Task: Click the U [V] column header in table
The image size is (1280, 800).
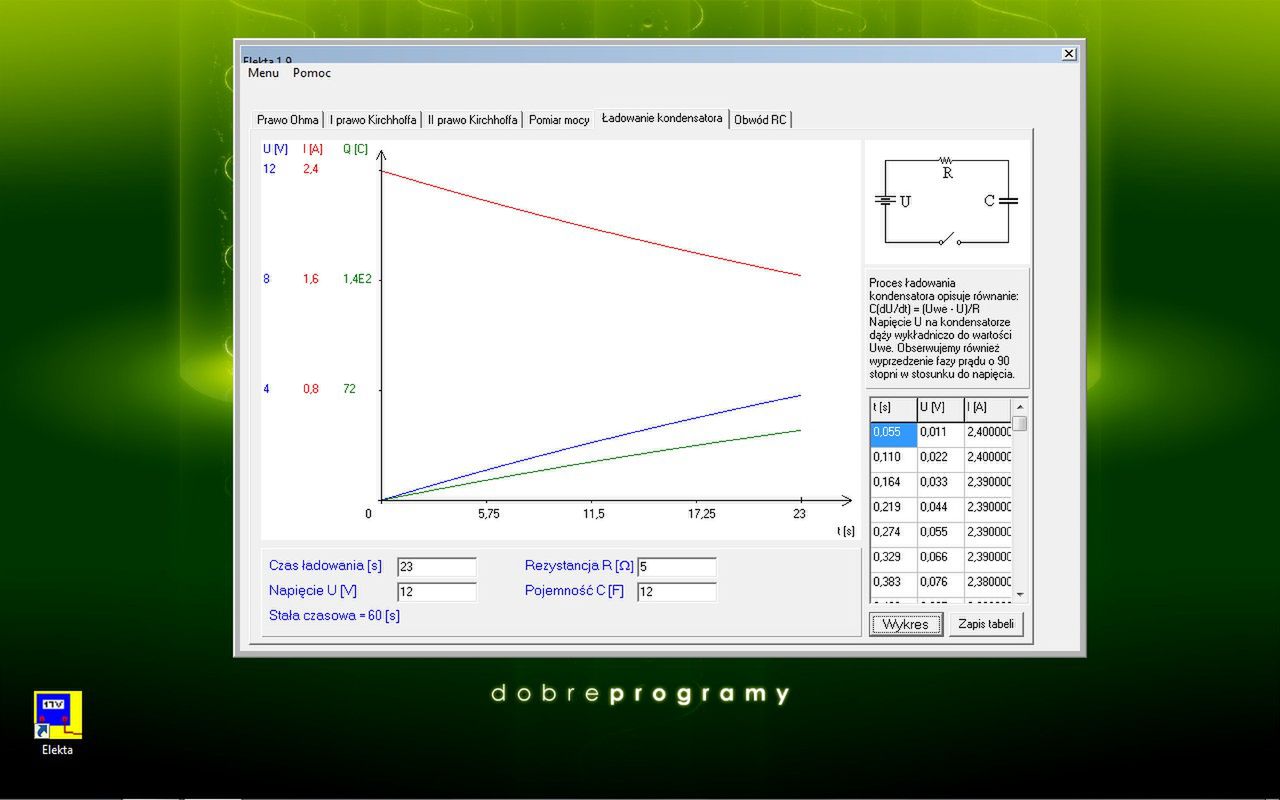Action: 940,408
